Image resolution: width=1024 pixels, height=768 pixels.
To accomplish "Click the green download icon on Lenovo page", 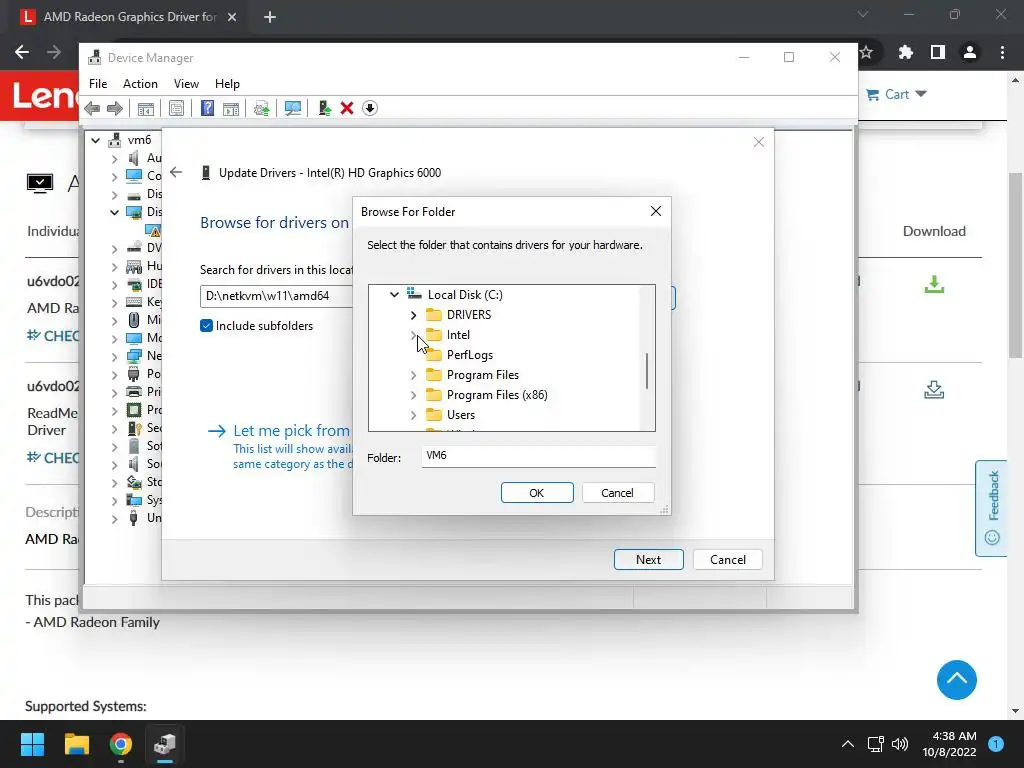I will tap(934, 285).
